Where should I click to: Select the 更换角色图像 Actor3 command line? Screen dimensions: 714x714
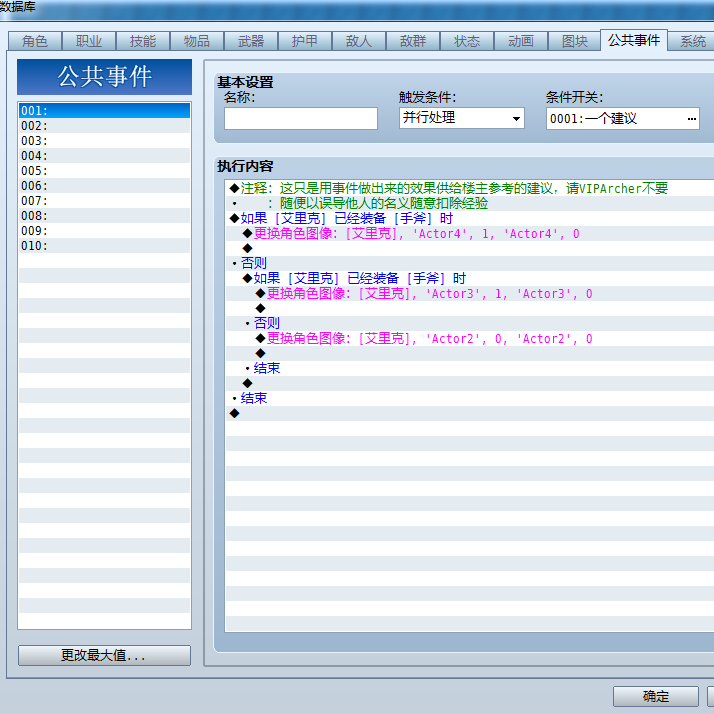(x=470, y=293)
